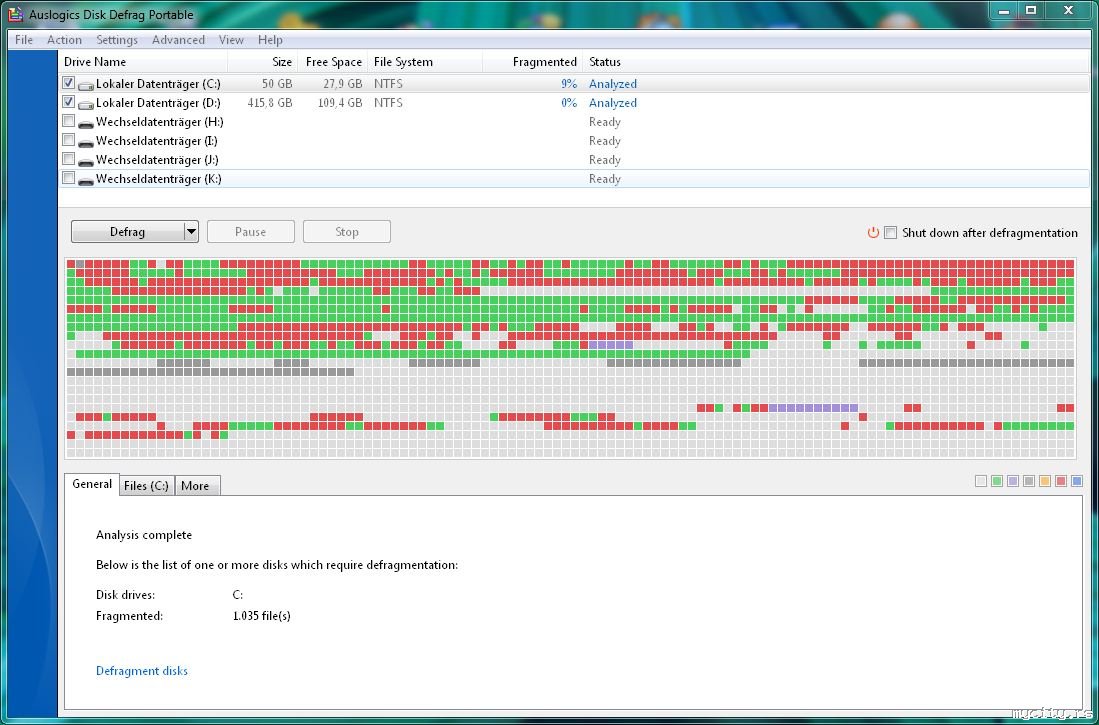The width and height of the screenshot is (1099, 725).
Task: Minimize the Disk Defrag window
Action: 1004,11
